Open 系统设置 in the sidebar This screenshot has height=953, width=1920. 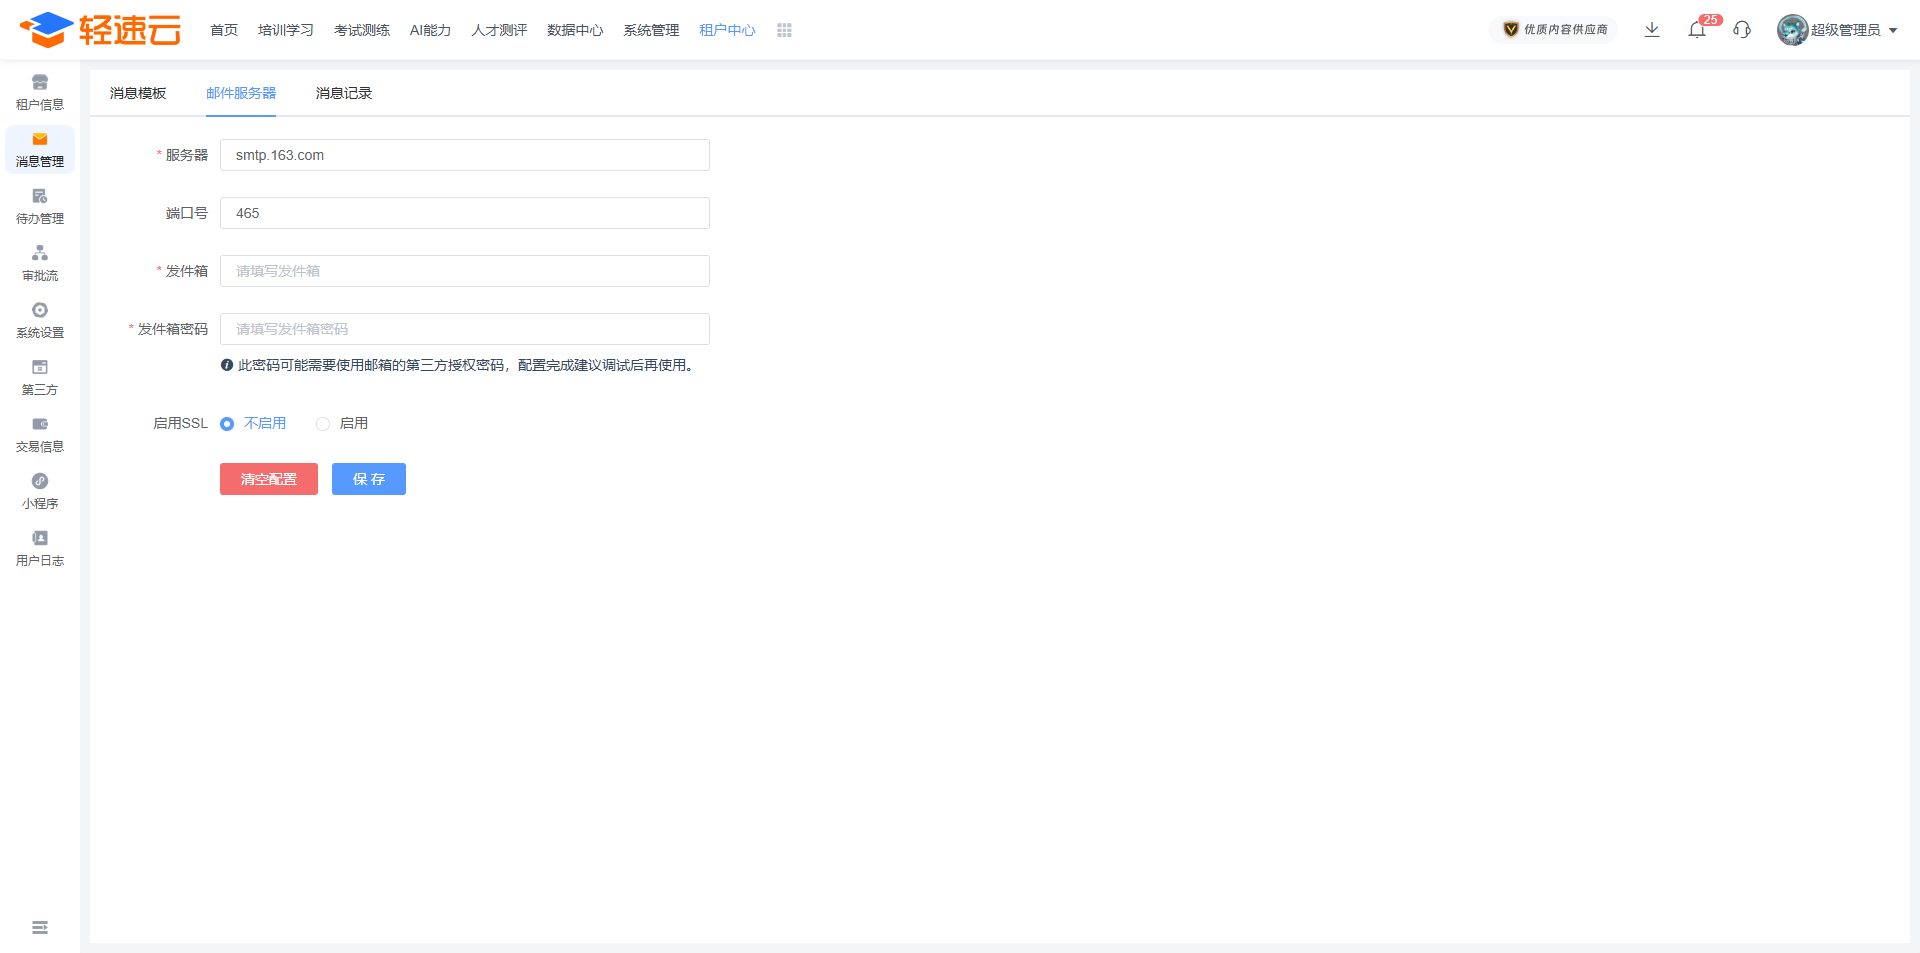tap(40, 320)
